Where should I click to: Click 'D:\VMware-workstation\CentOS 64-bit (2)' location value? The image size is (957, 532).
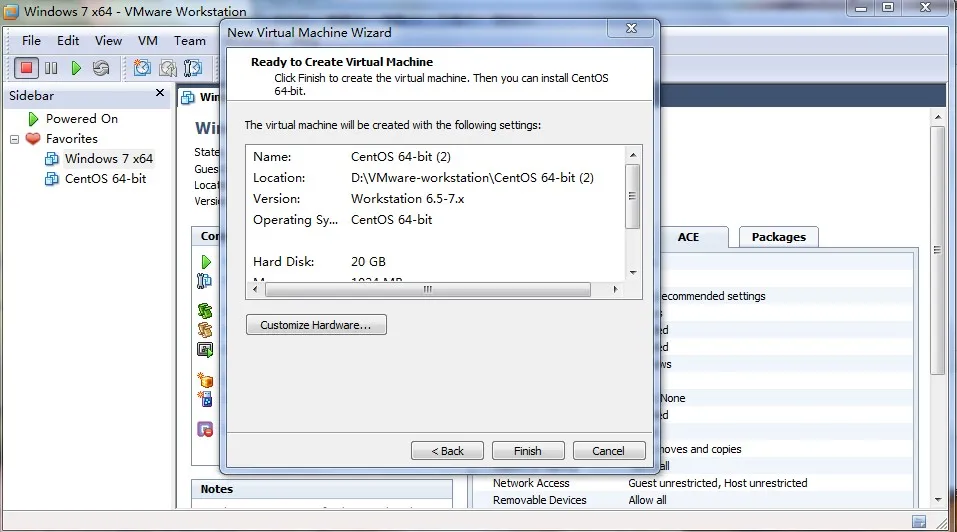pos(472,178)
